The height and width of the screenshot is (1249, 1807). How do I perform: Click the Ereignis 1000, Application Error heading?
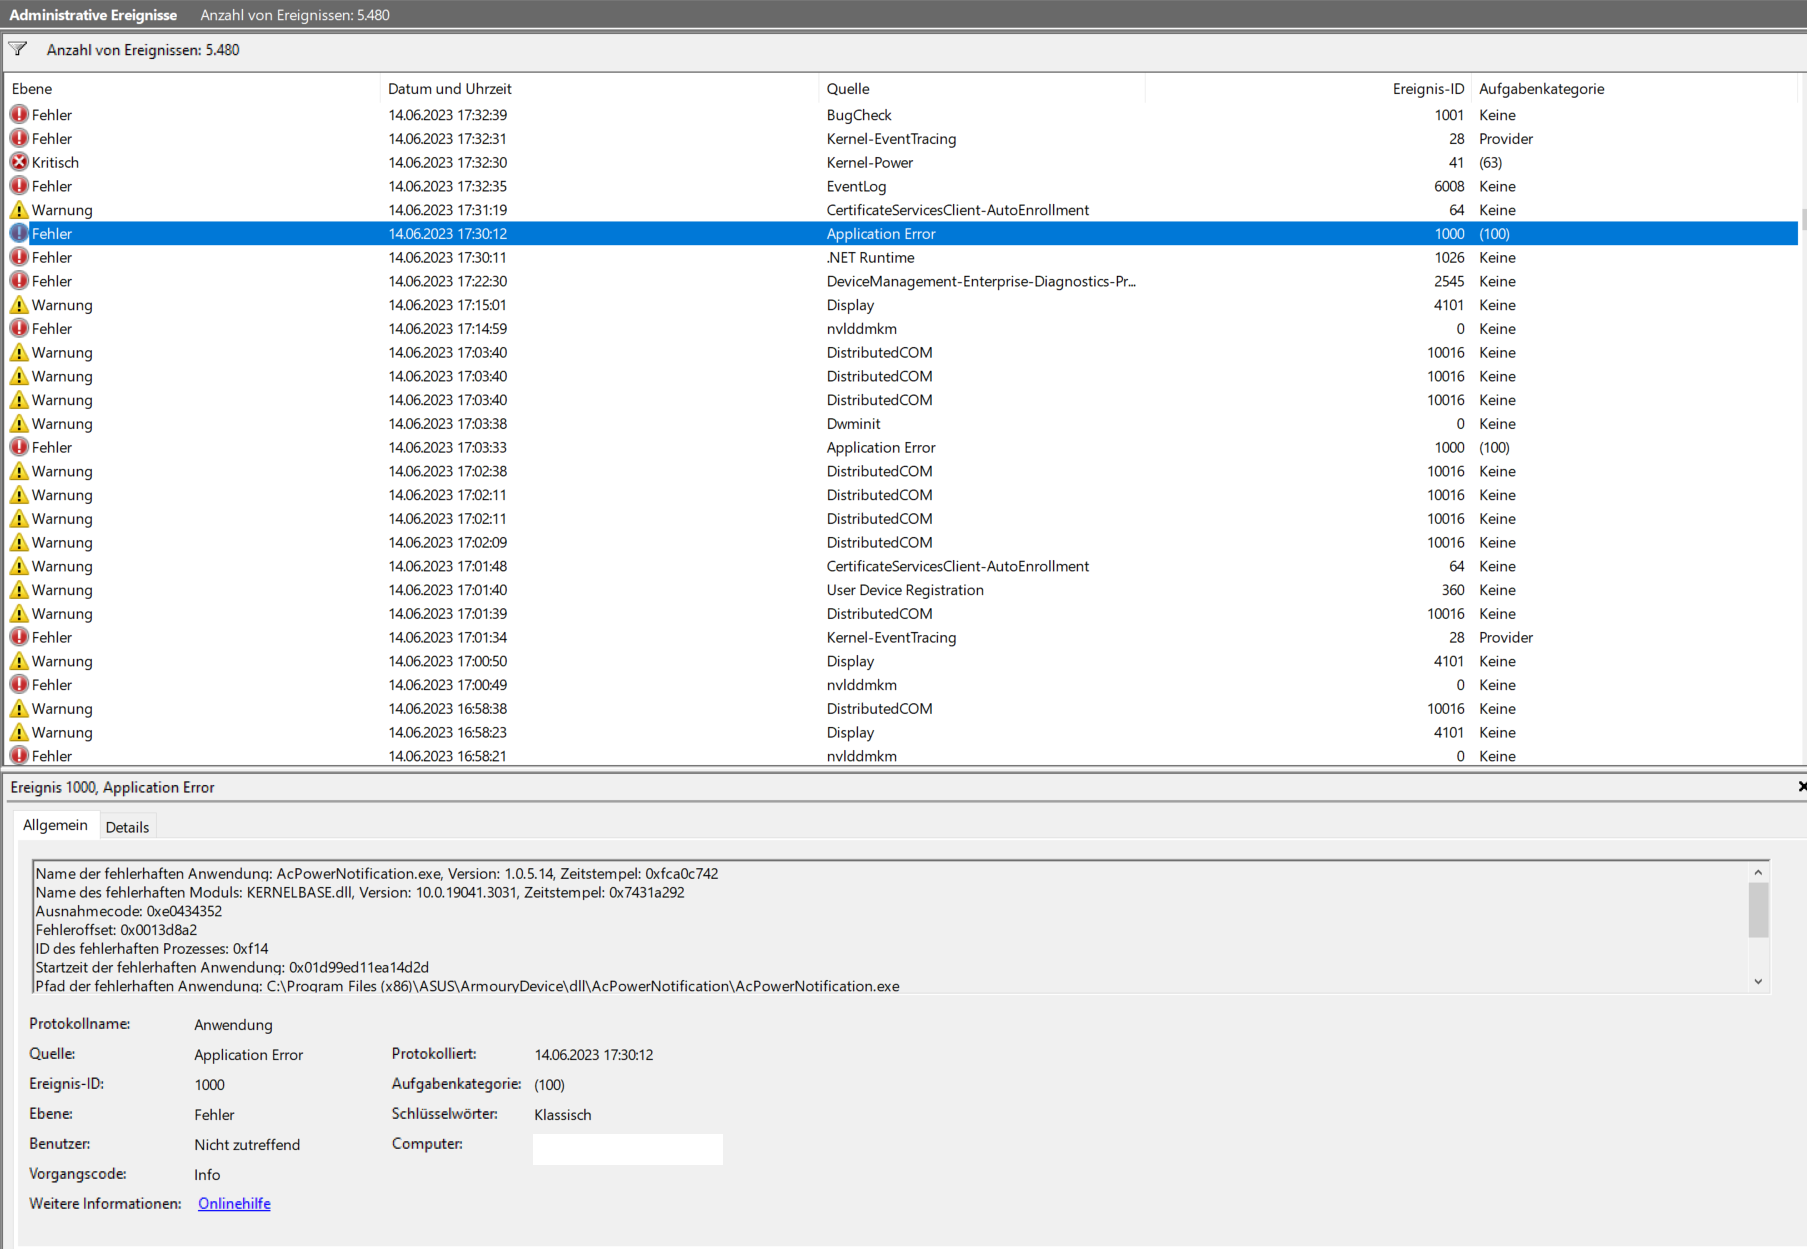pyautogui.click(x=112, y=787)
